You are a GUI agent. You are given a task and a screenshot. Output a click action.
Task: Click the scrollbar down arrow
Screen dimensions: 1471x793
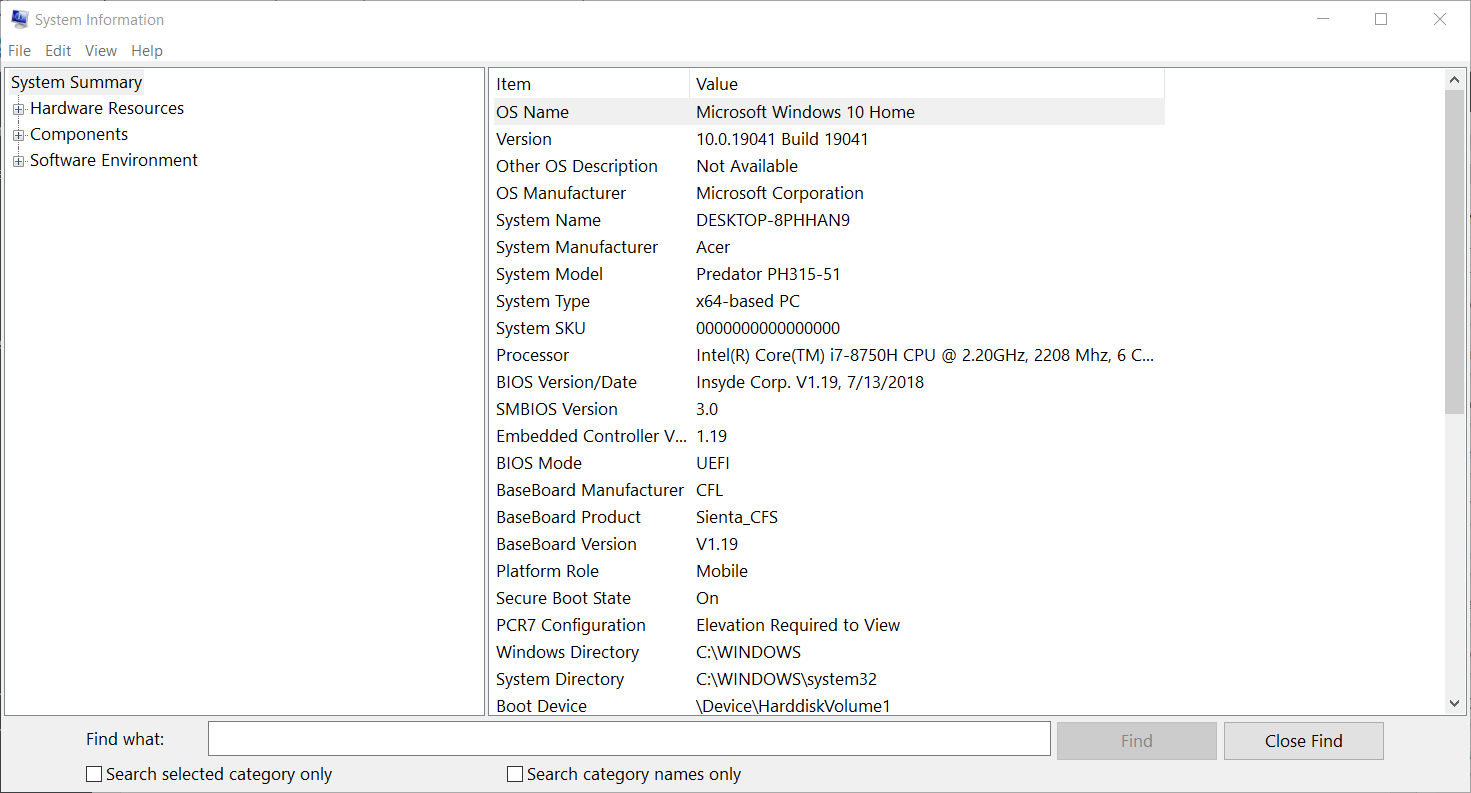[1455, 704]
